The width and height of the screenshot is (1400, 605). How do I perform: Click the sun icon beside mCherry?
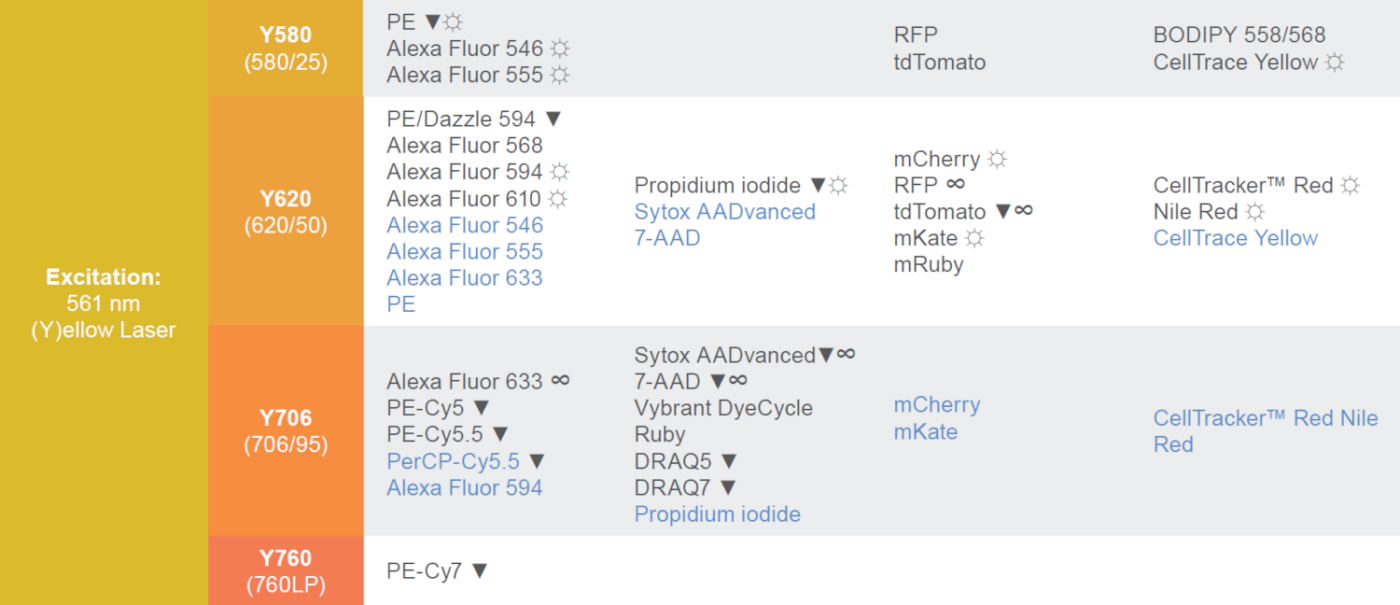997,159
